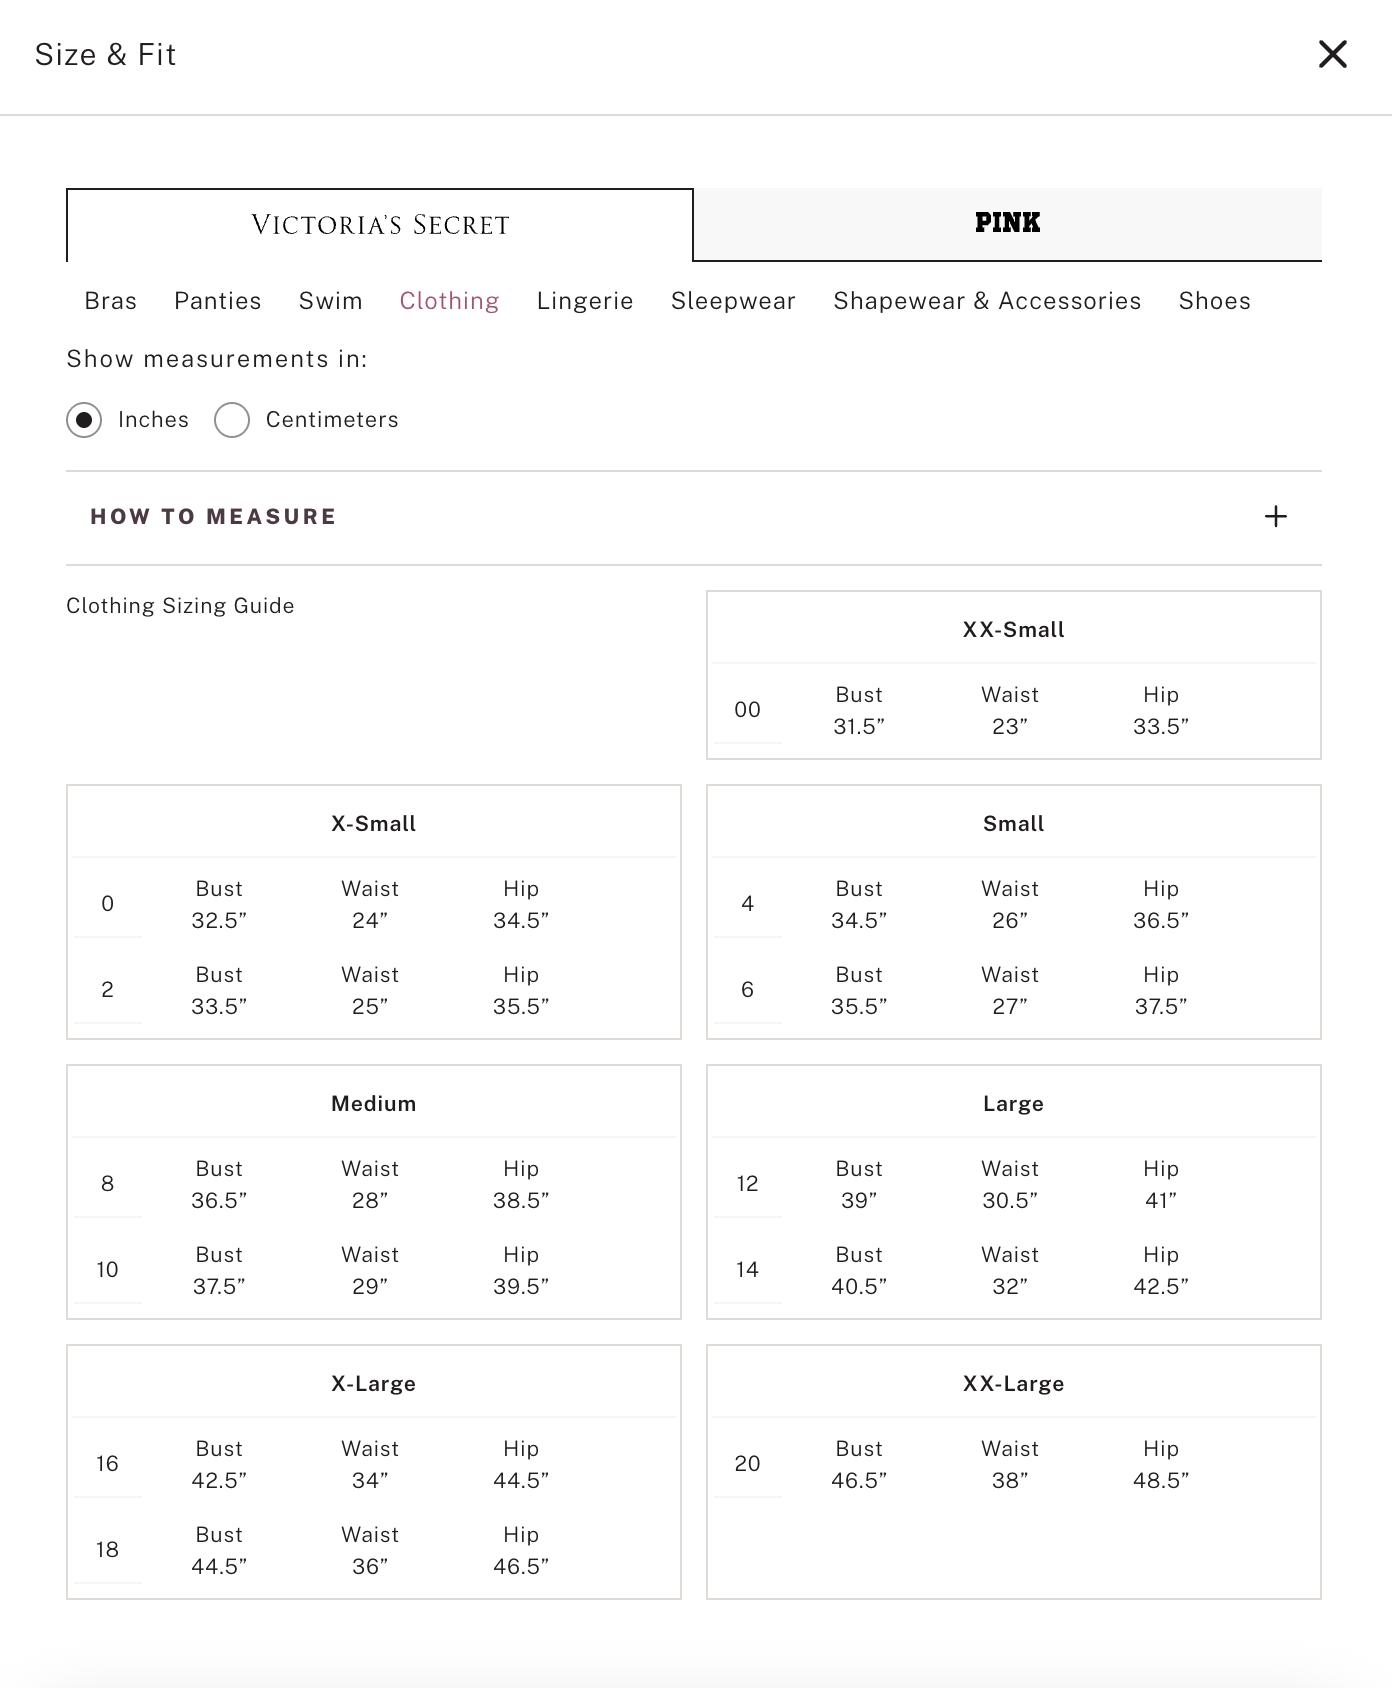Open Shapewear & Accessories size category
Screen dimensions: 1392x1688
pyautogui.click(x=987, y=301)
